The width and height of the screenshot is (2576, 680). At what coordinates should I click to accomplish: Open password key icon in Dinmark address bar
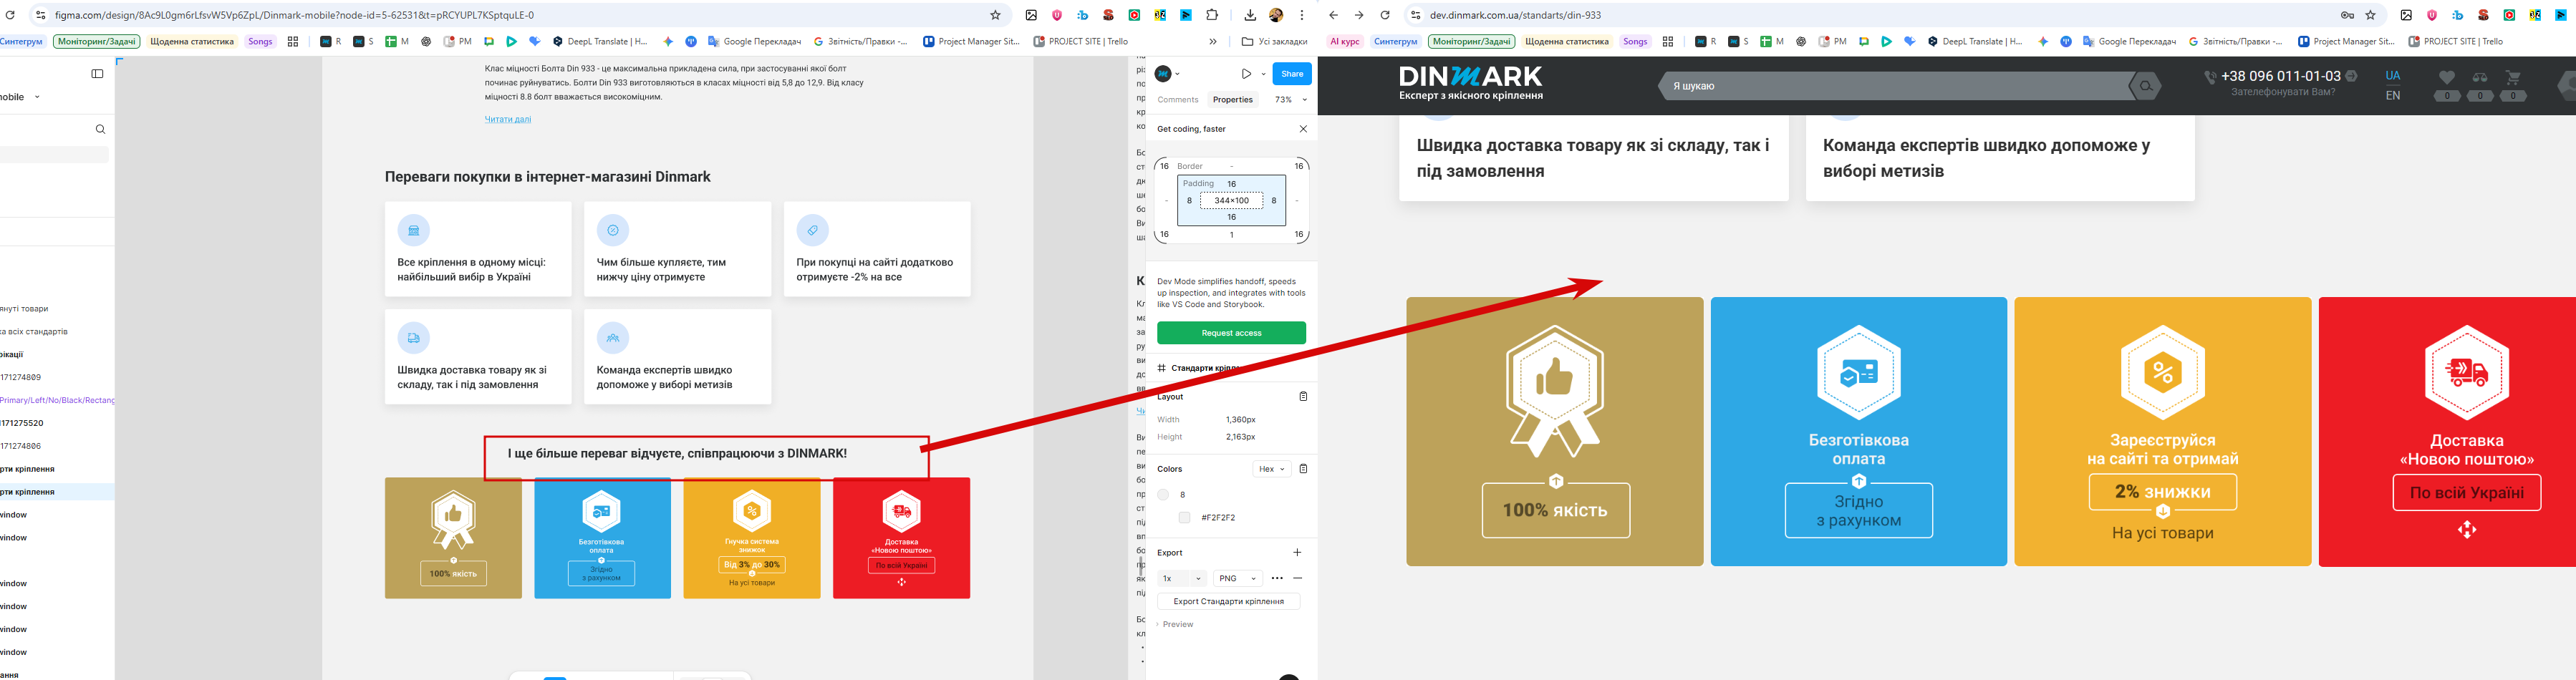point(2346,15)
